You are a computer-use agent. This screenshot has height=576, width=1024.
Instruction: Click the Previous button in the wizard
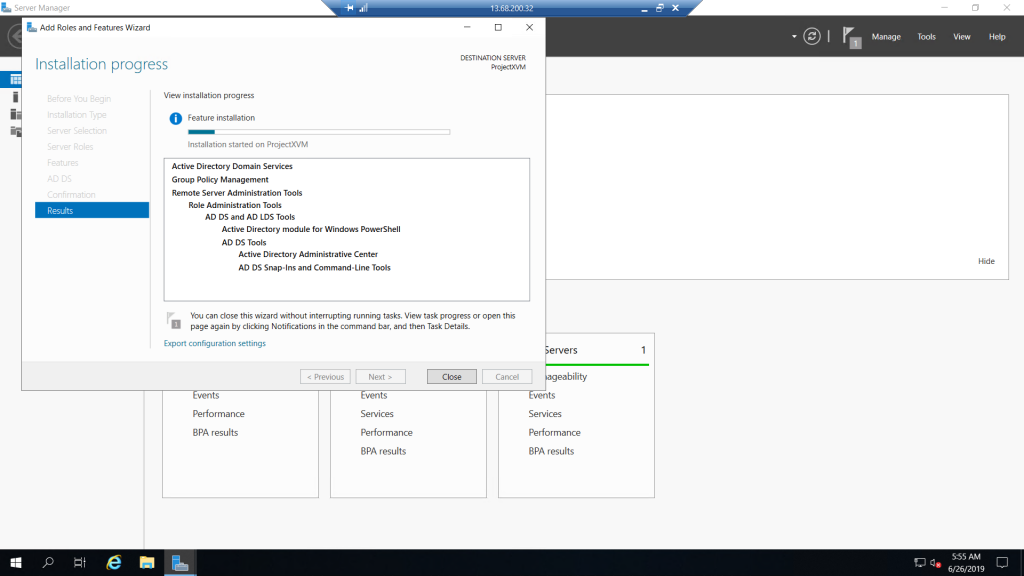(x=325, y=377)
